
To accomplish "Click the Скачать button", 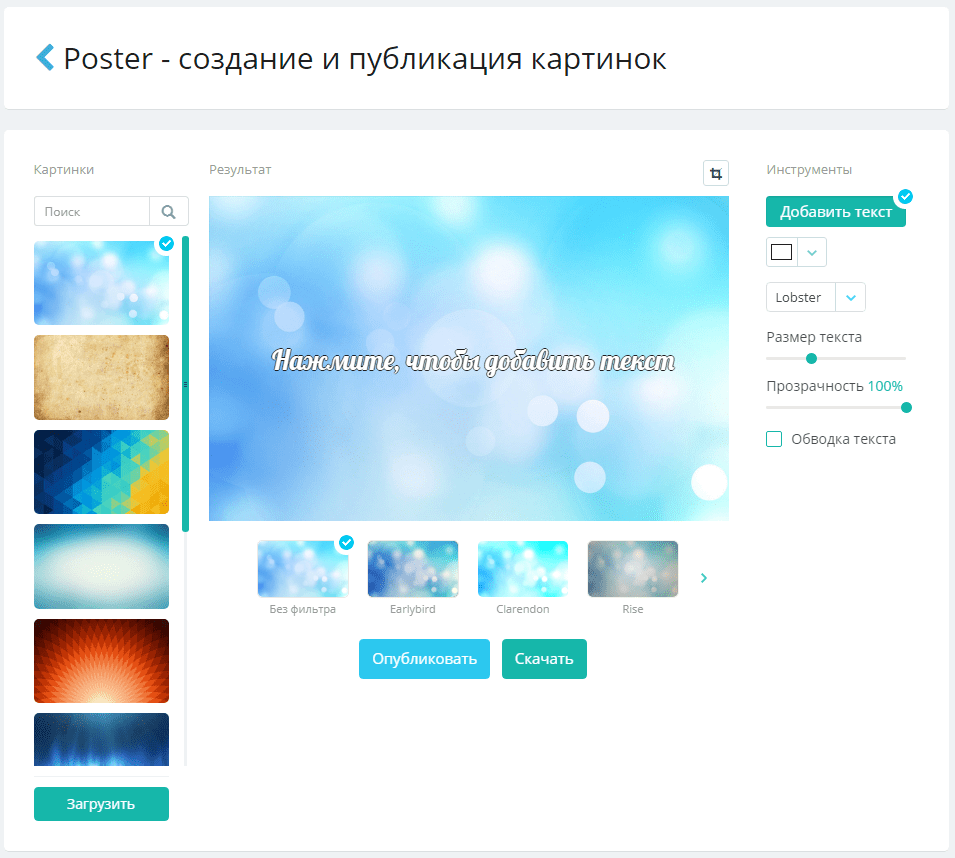I will (x=544, y=659).
